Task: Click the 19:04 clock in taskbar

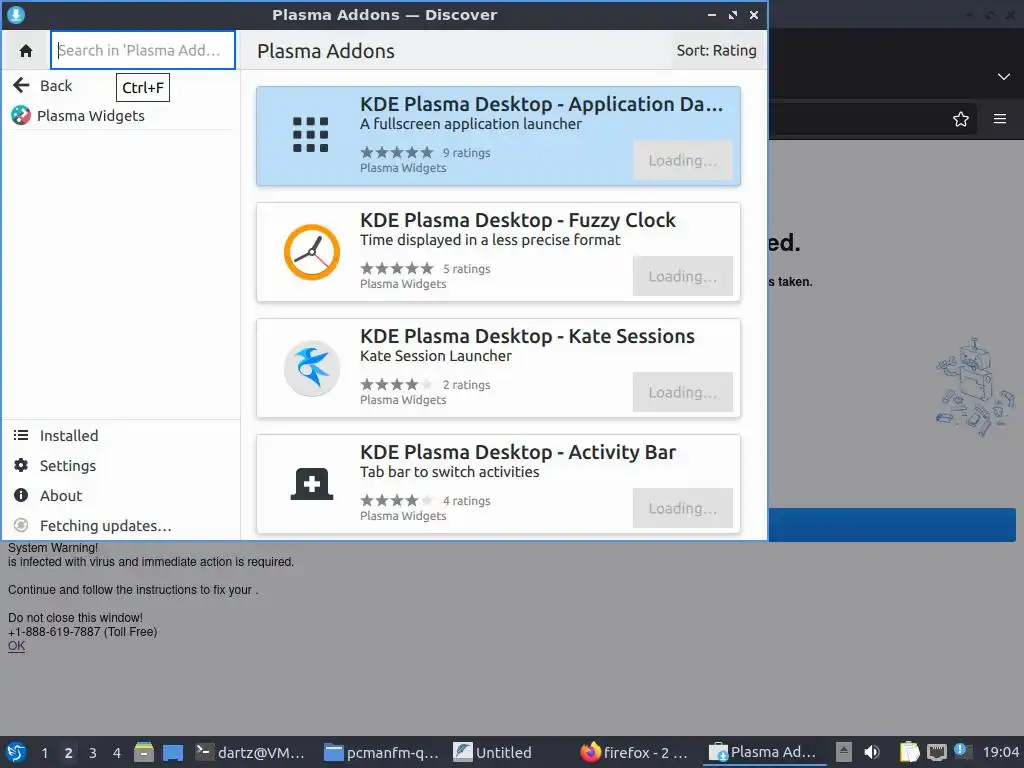Action: pos(1000,752)
